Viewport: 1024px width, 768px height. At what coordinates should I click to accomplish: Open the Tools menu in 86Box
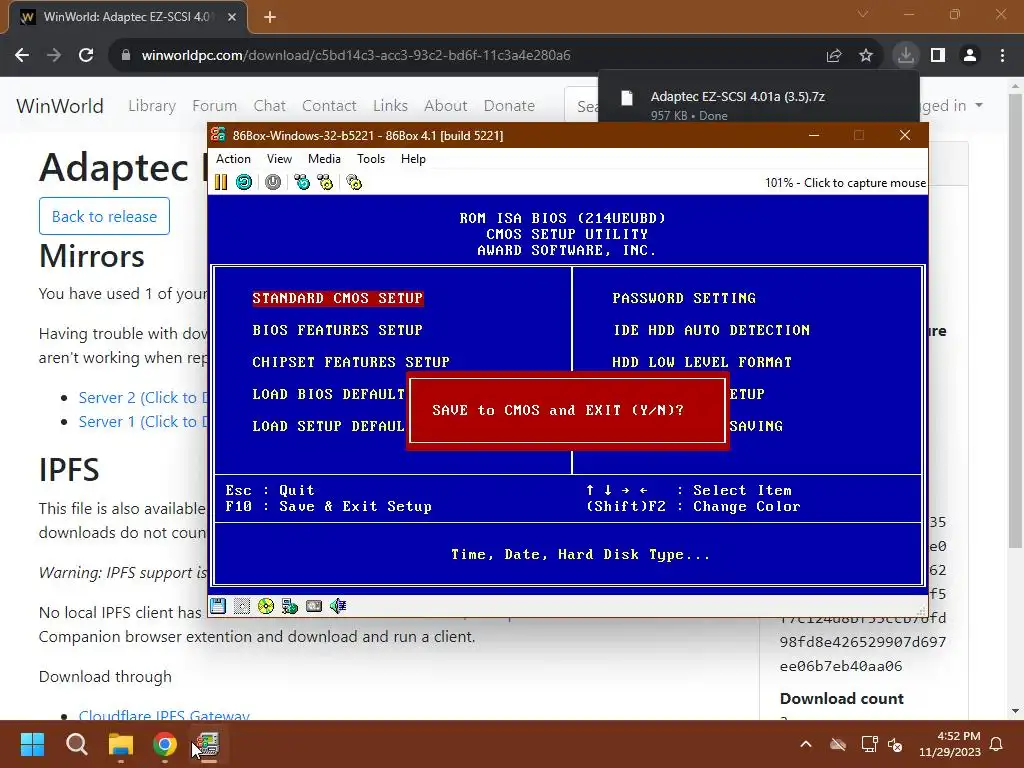click(371, 159)
